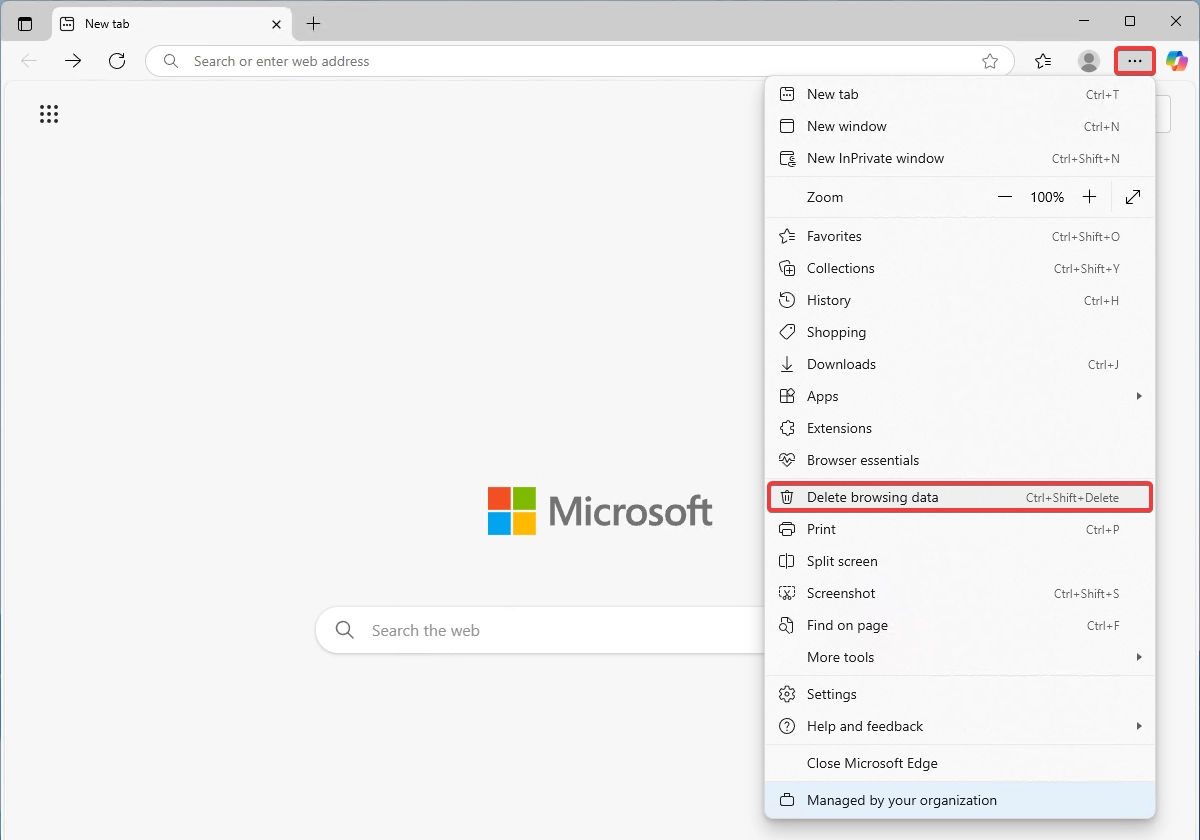Select Find on page

pyautogui.click(x=960, y=625)
